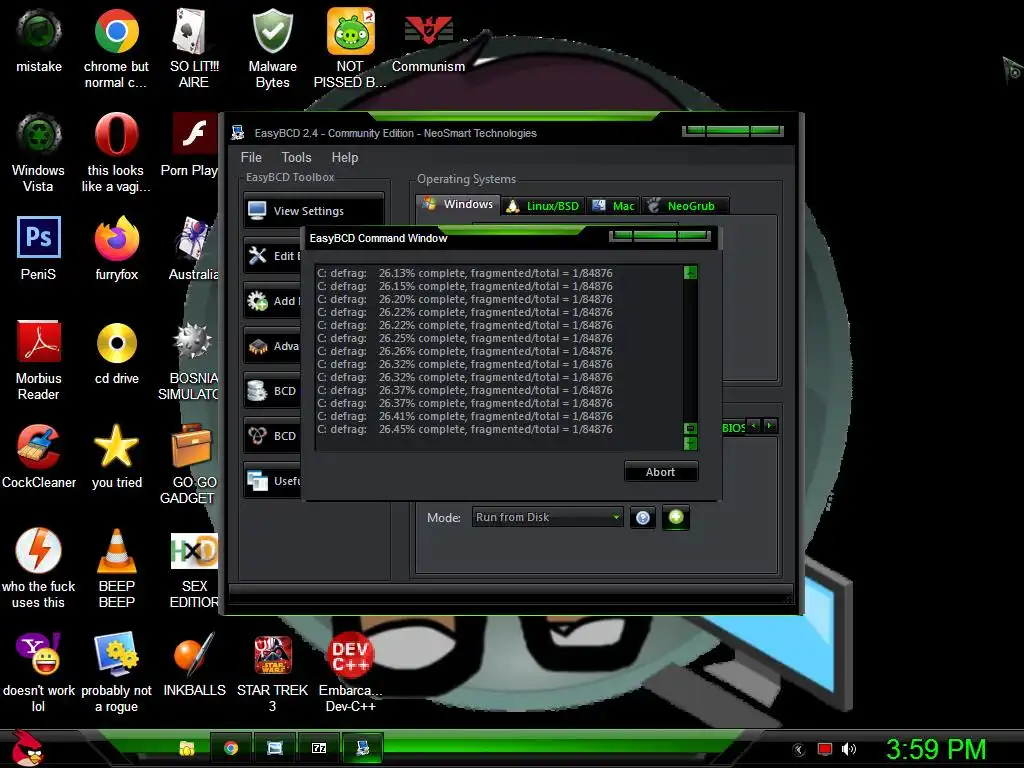The image size is (1024, 768).
Task: Open the 'SO LIT!!! AIRE' solitaire icon
Action: tap(194, 48)
